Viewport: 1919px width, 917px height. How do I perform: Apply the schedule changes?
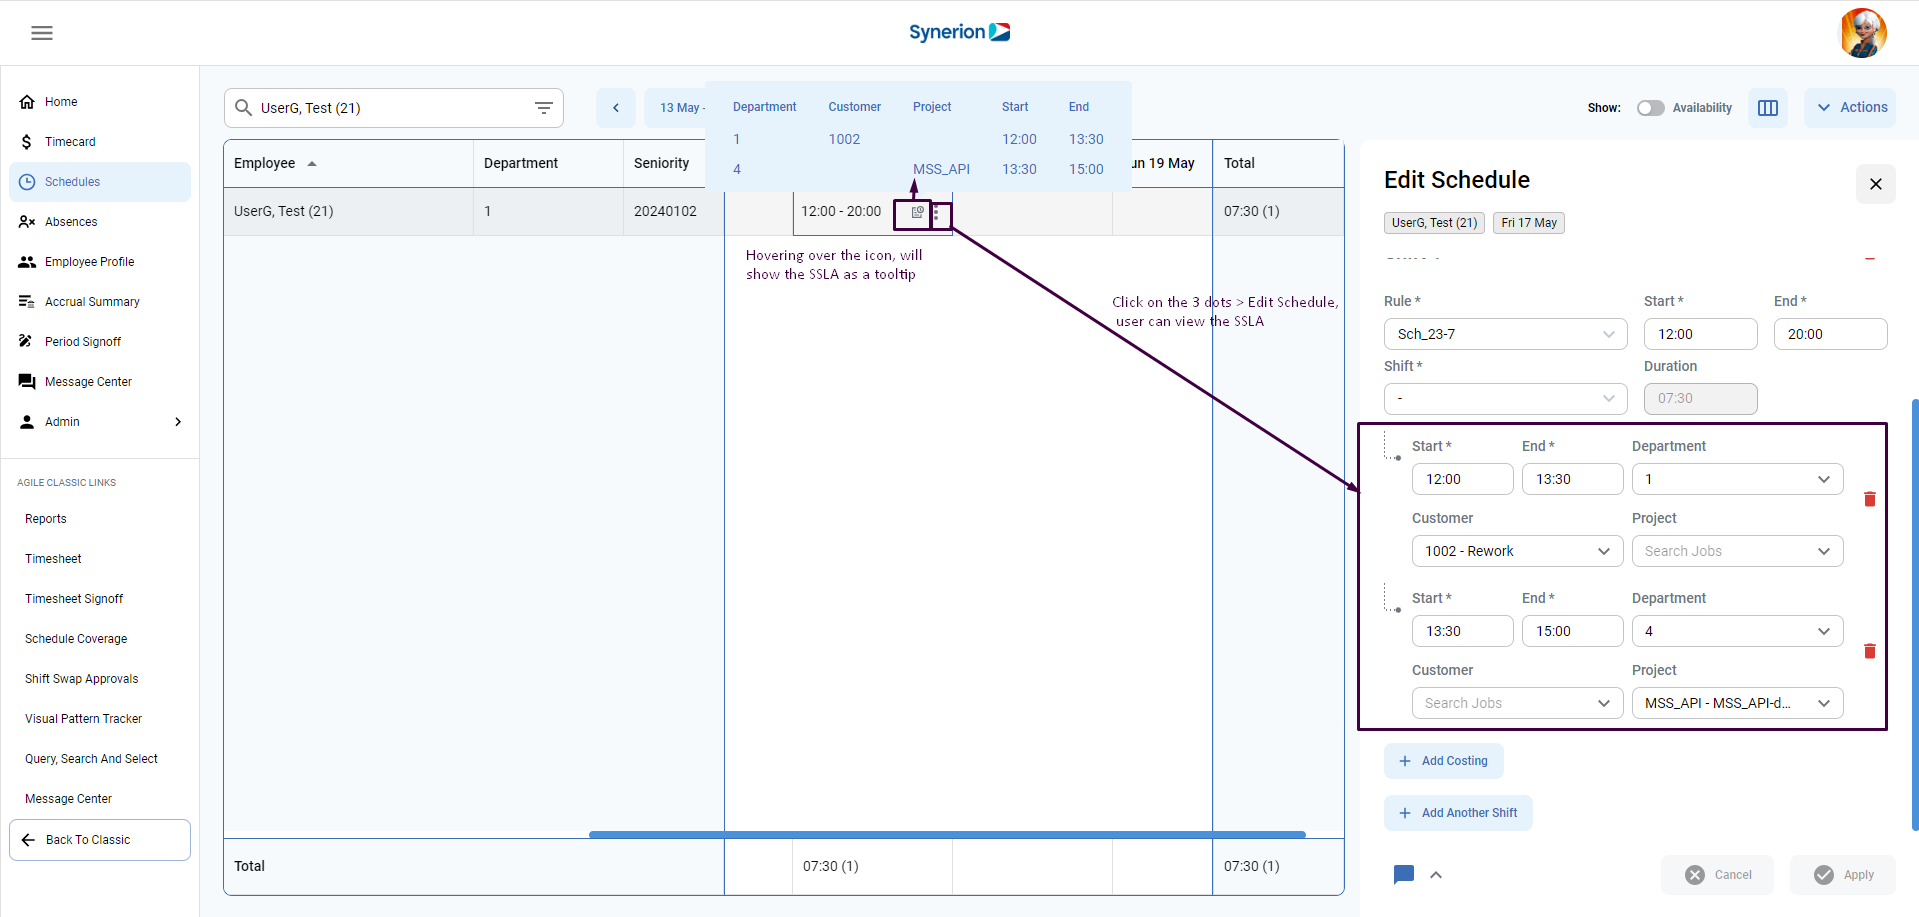[x=1843, y=875]
